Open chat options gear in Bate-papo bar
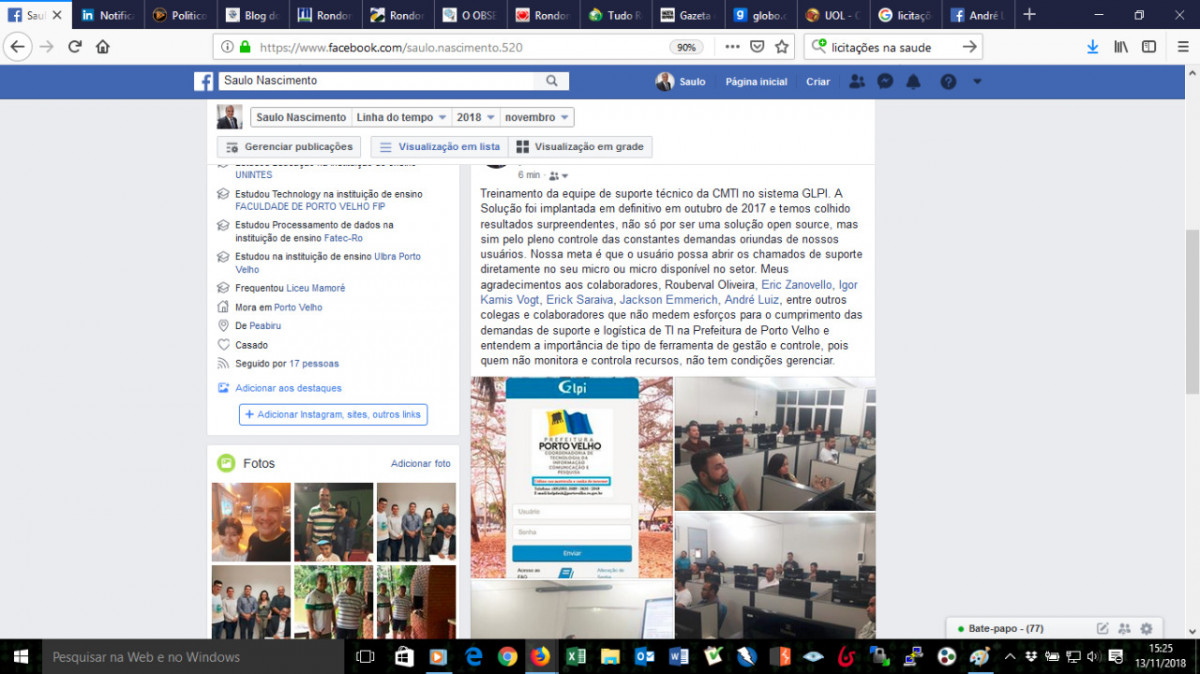Screen dimensions: 1200x674 1146,629
